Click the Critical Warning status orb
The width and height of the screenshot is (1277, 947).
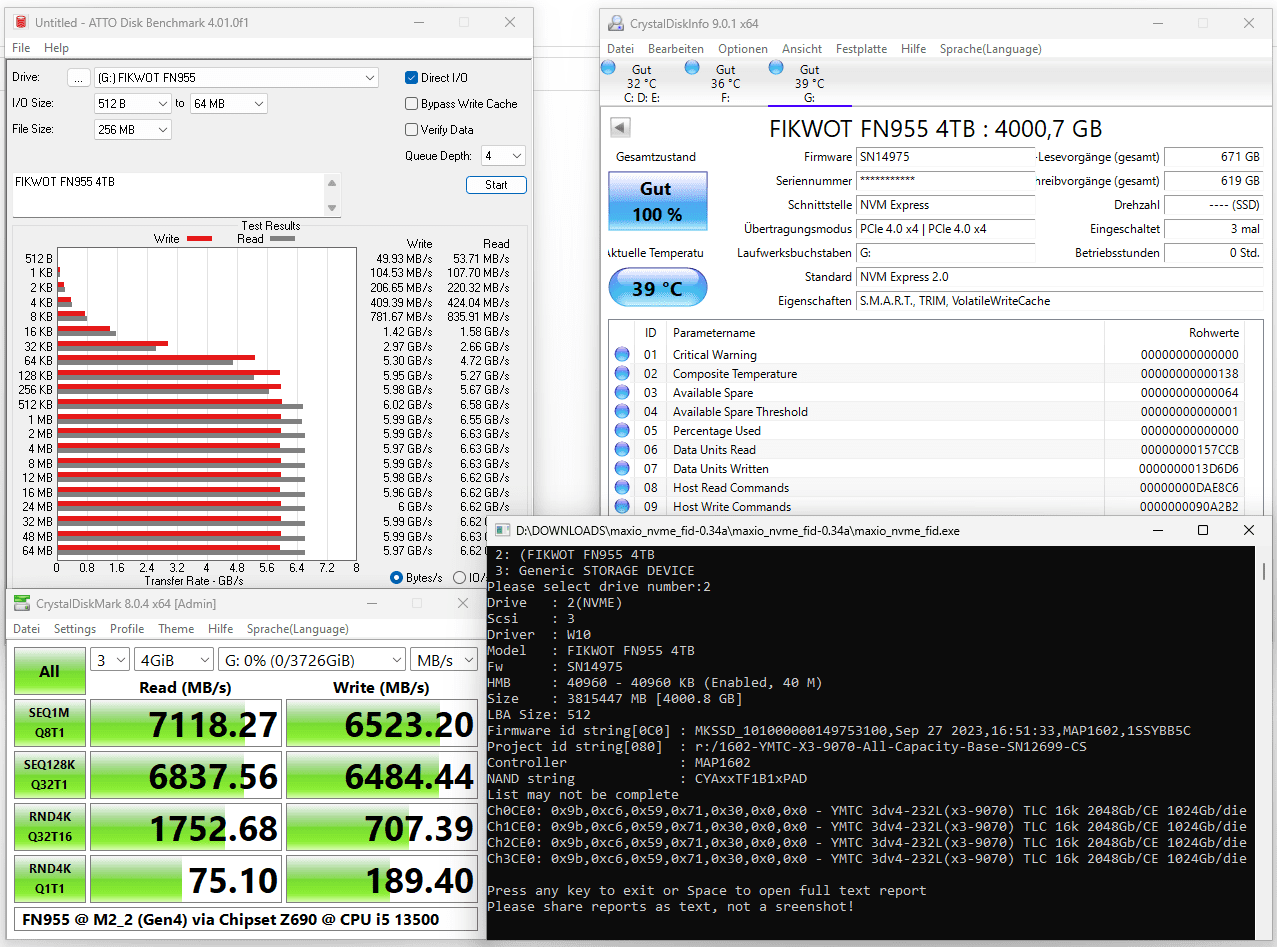point(622,354)
